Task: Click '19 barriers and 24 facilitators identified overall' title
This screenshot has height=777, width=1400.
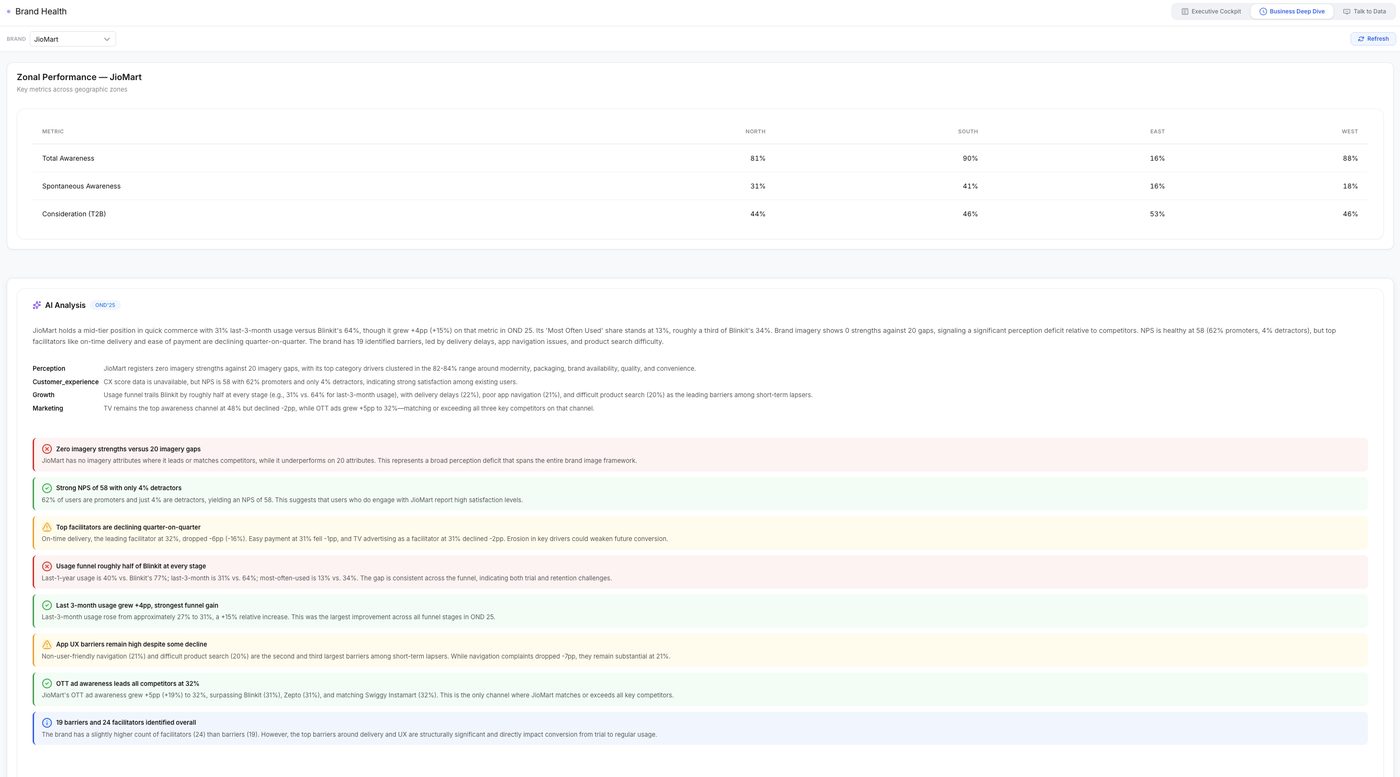Action: tap(126, 722)
